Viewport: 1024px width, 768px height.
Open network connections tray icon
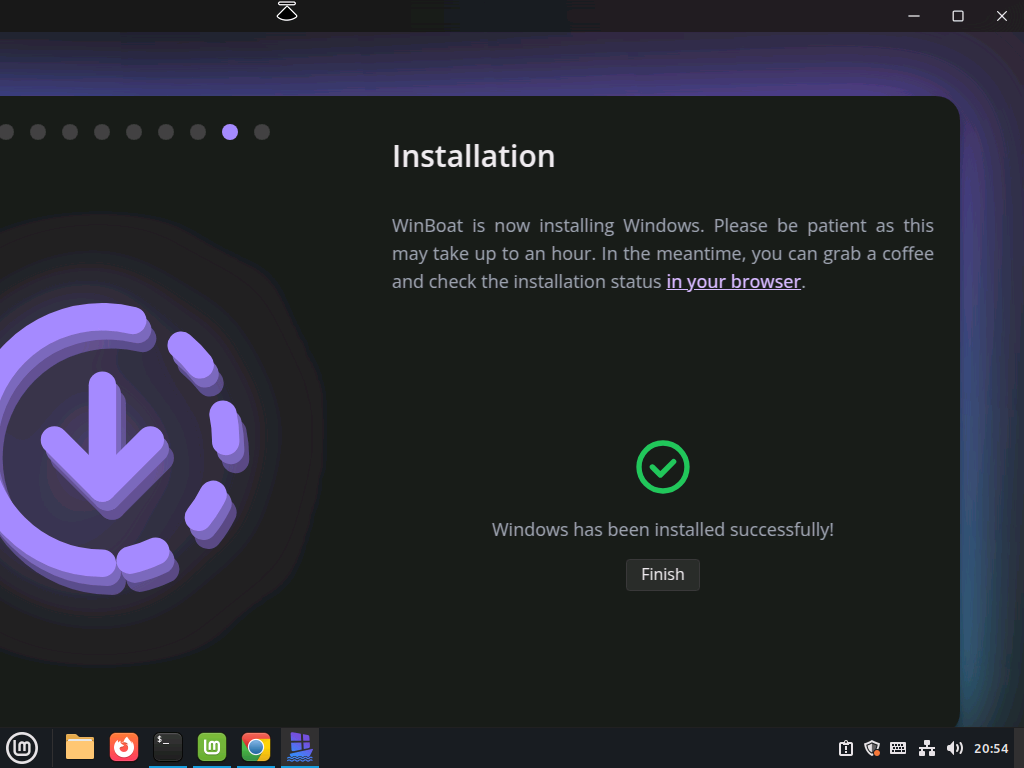(x=927, y=748)
